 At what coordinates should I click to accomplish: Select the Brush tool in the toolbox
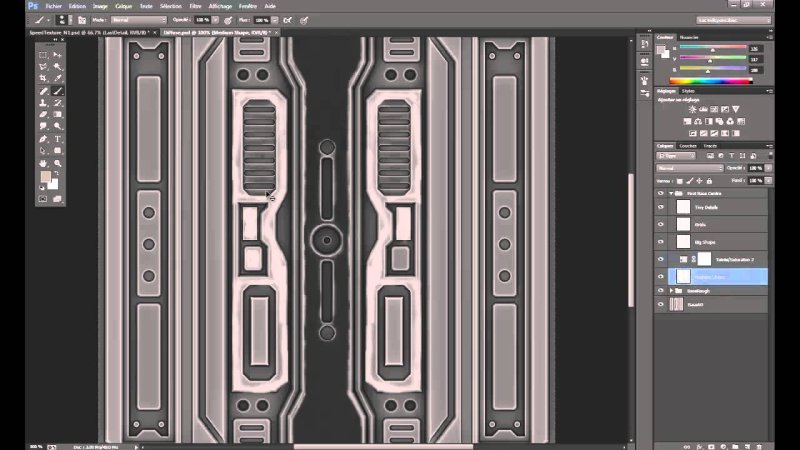pyautogui.click(x=57, y=91)
